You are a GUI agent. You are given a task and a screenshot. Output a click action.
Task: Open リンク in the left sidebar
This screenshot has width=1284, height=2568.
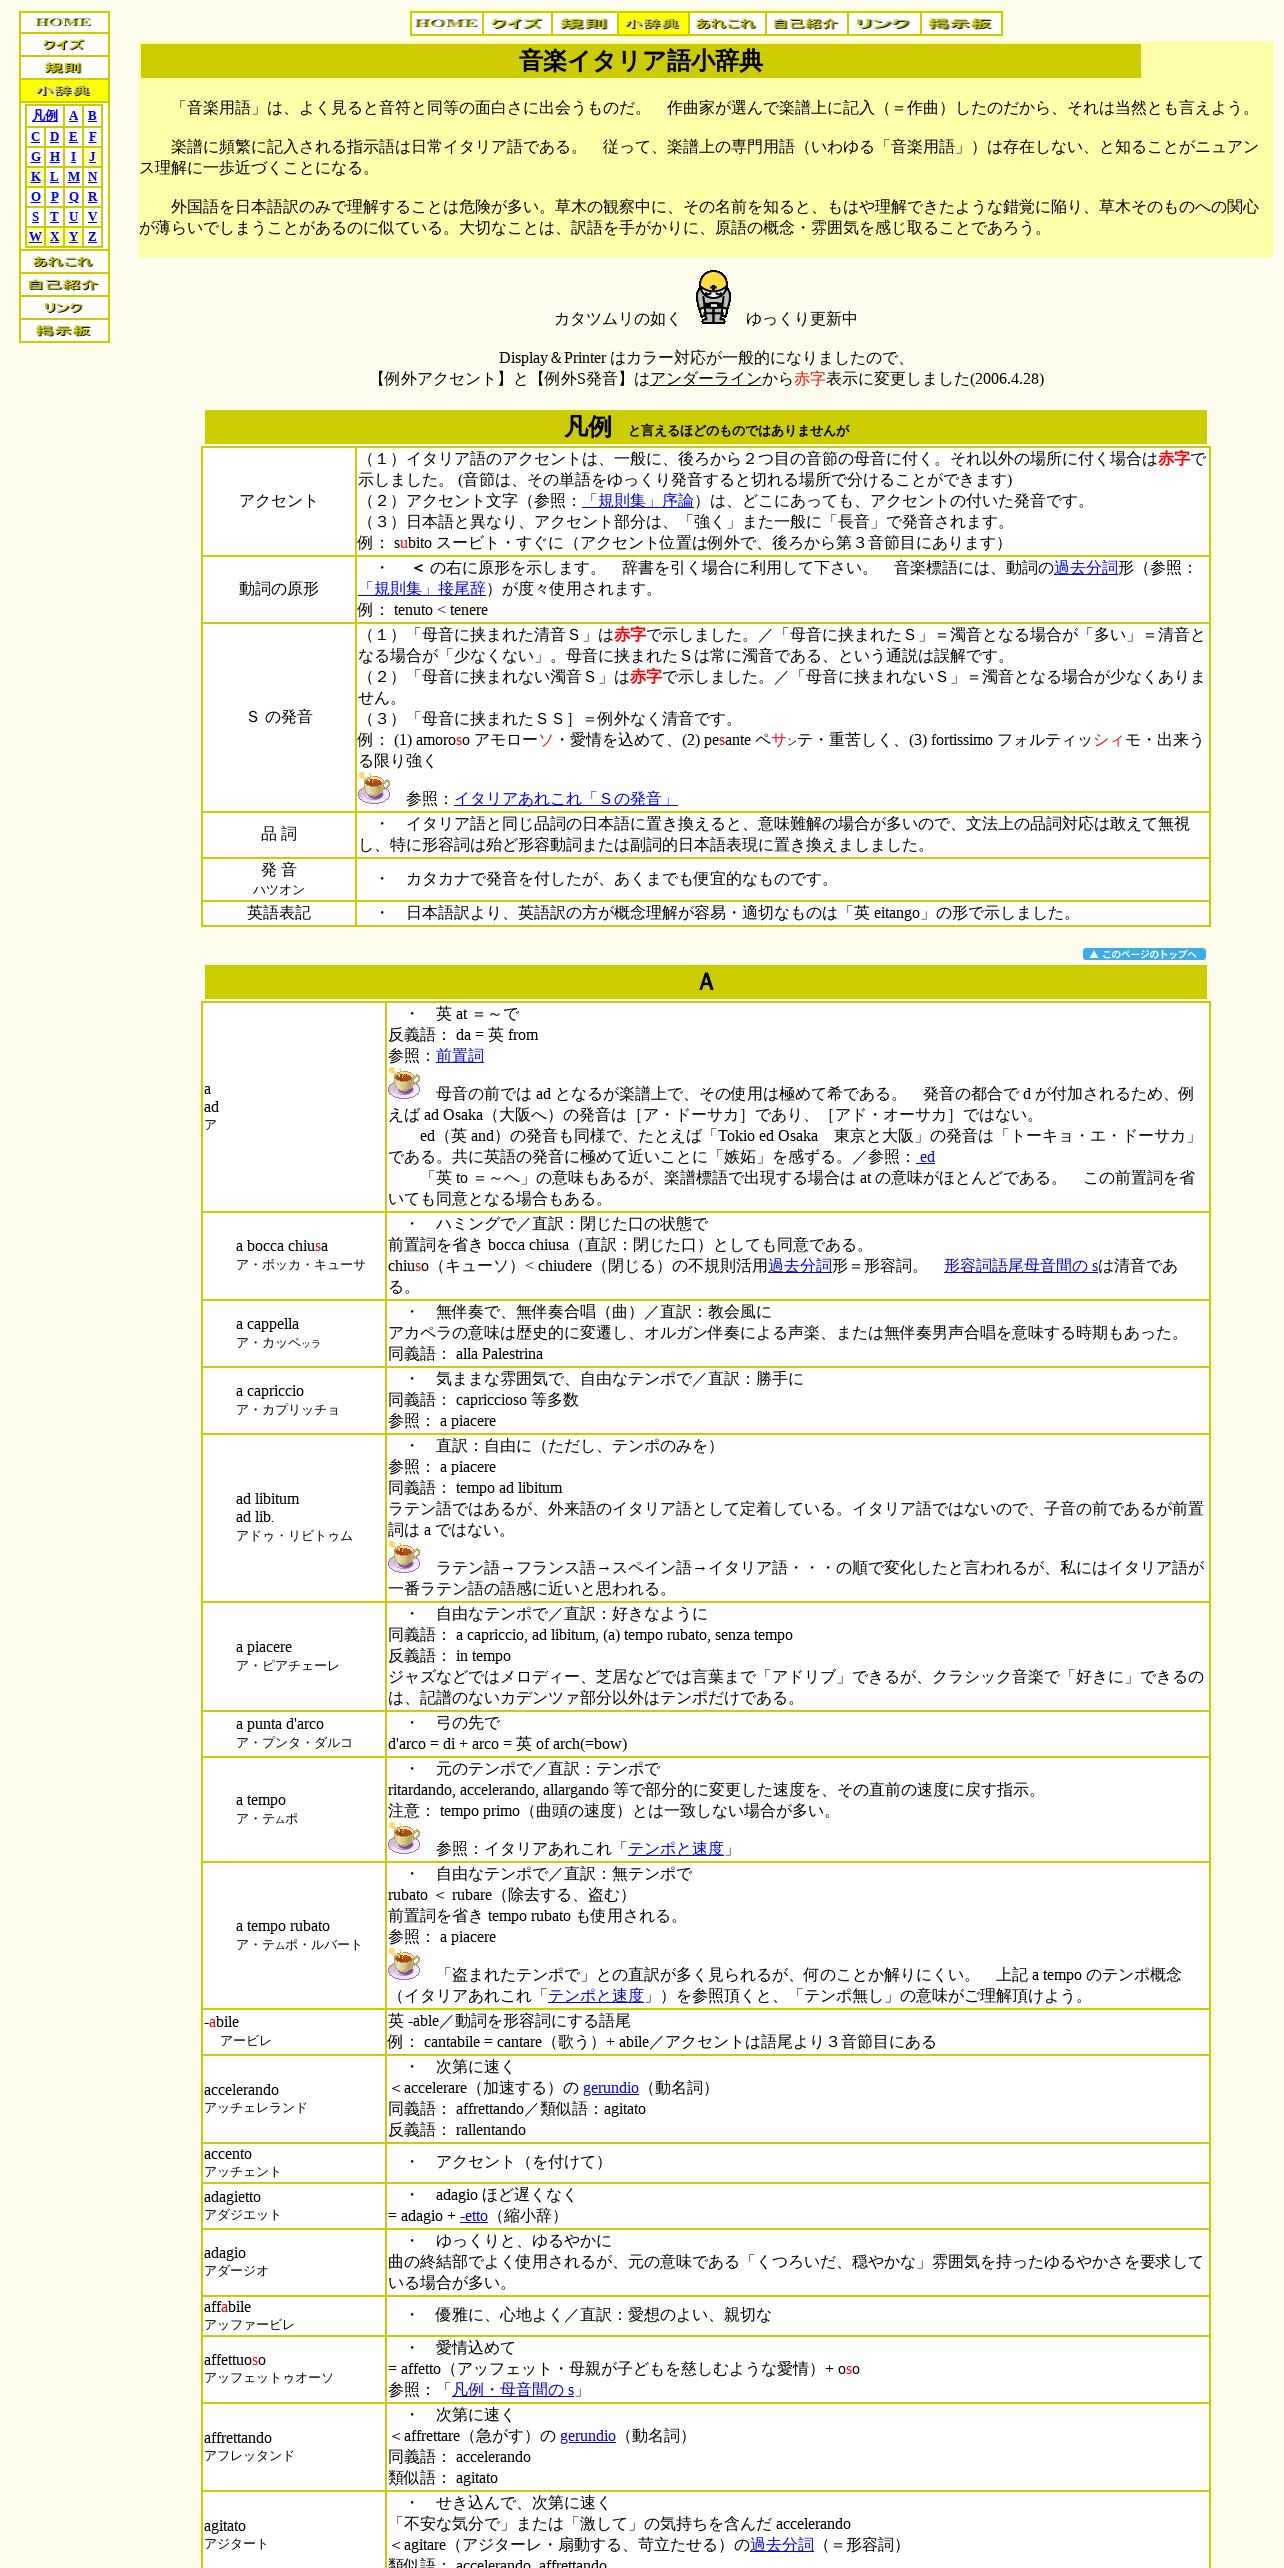point(64,308)
